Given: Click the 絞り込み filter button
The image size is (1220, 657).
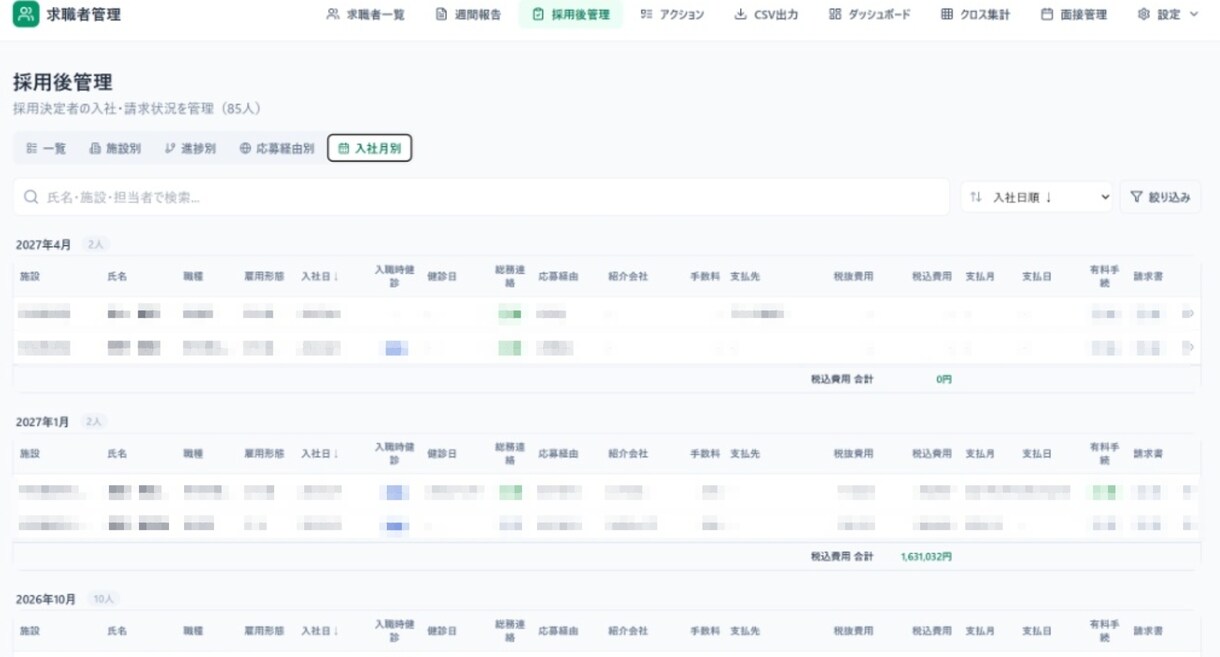Looking at the screenshot, I should 1160,197.
